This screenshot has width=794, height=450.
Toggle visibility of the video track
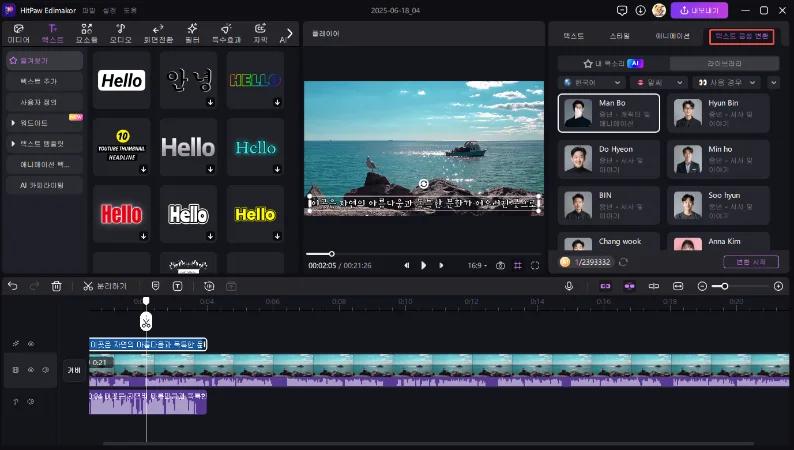(31, 370)
